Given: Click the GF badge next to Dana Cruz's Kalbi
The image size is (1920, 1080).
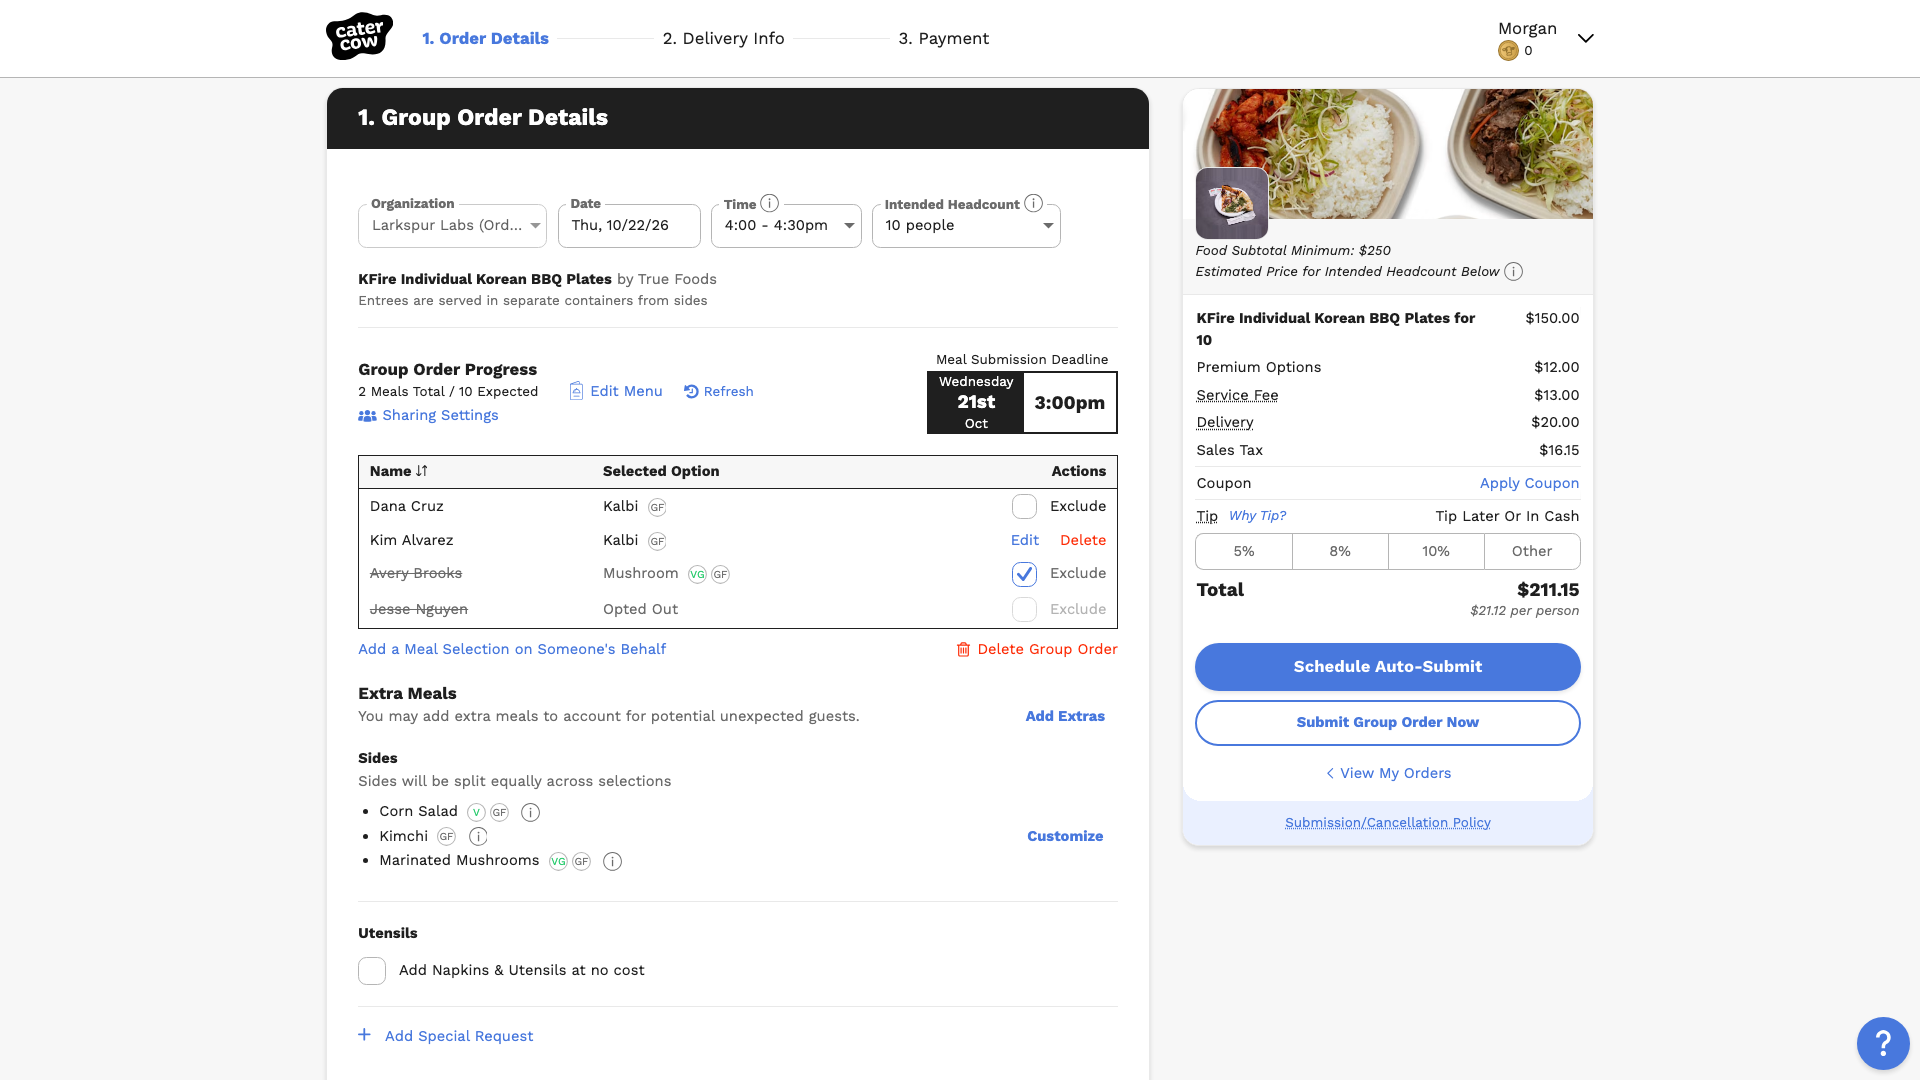Looking at the screenshot, I should [657, 507].
